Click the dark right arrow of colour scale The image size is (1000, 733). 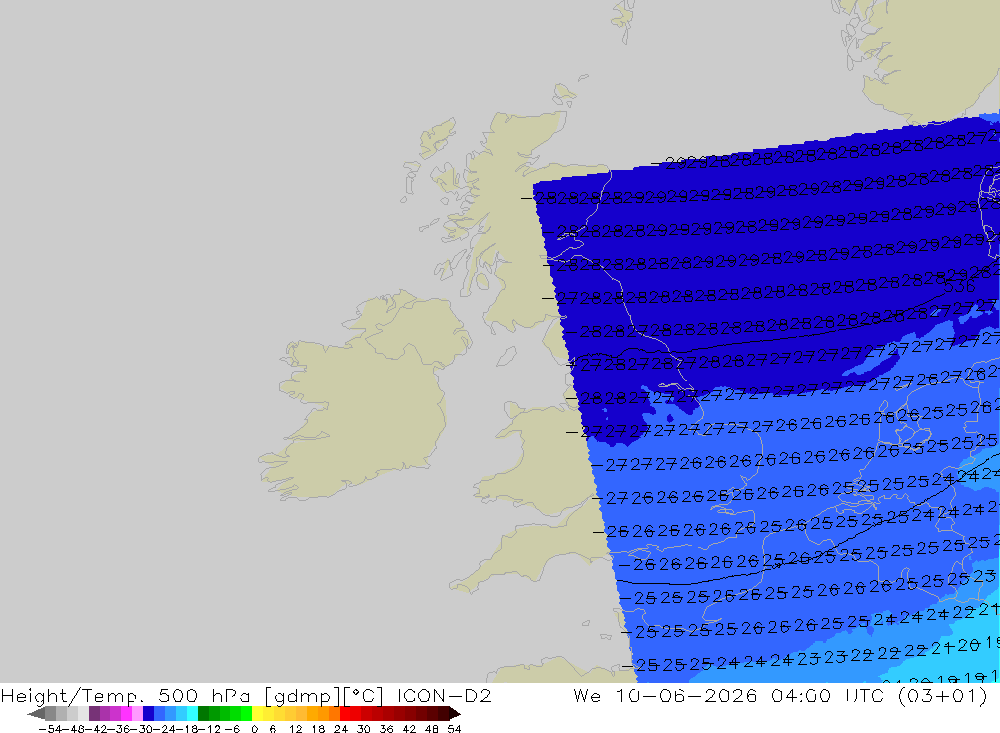pyautogui.click(x=455, y=713)
